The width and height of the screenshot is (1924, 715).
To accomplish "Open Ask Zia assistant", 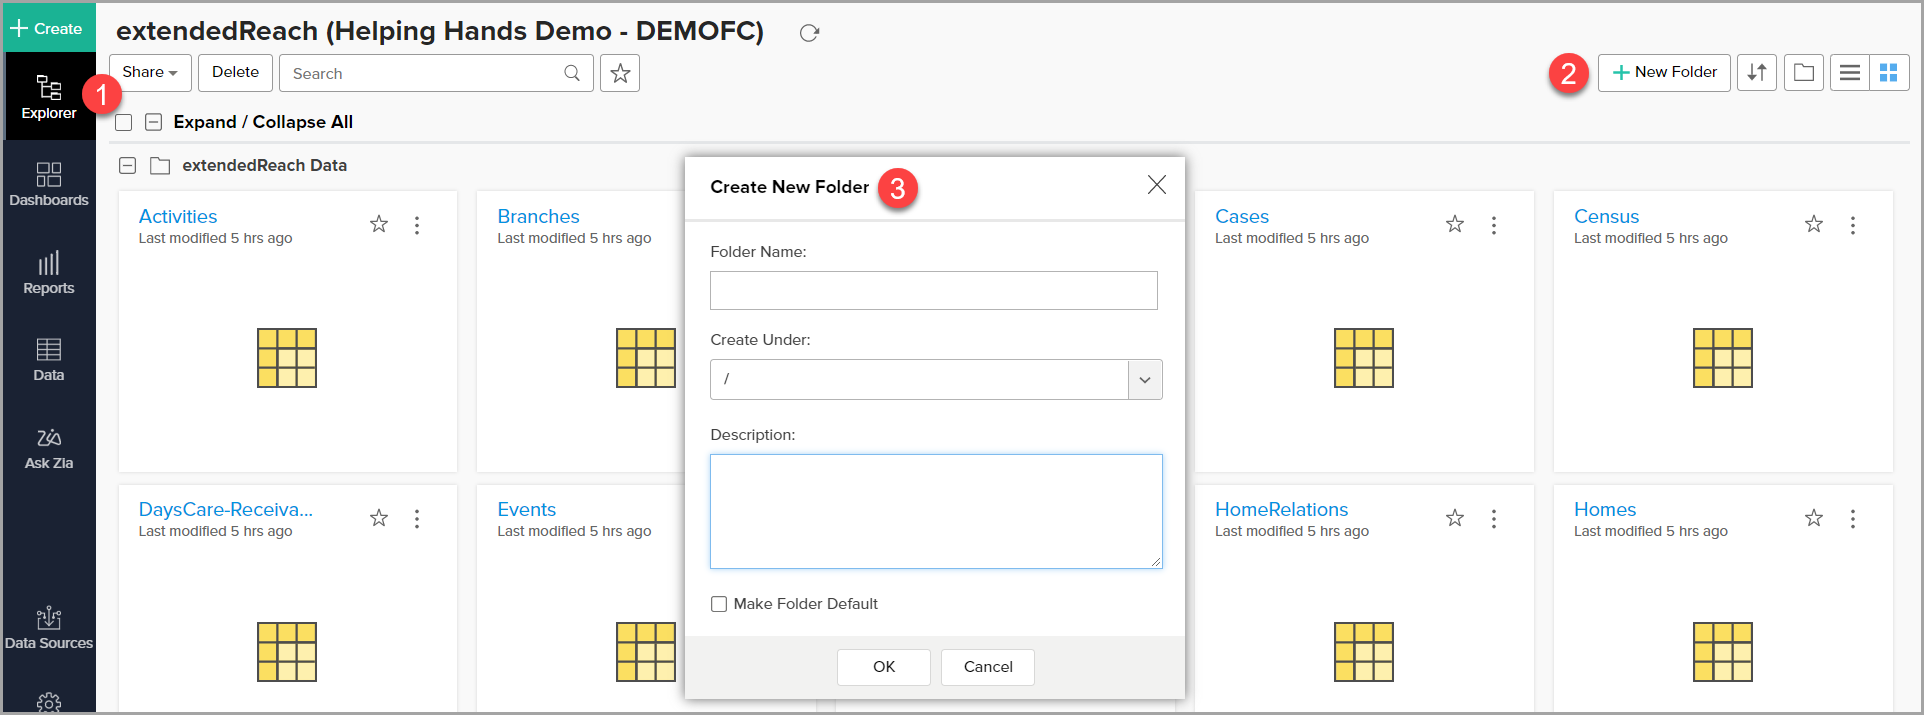I will click(48, 448).
